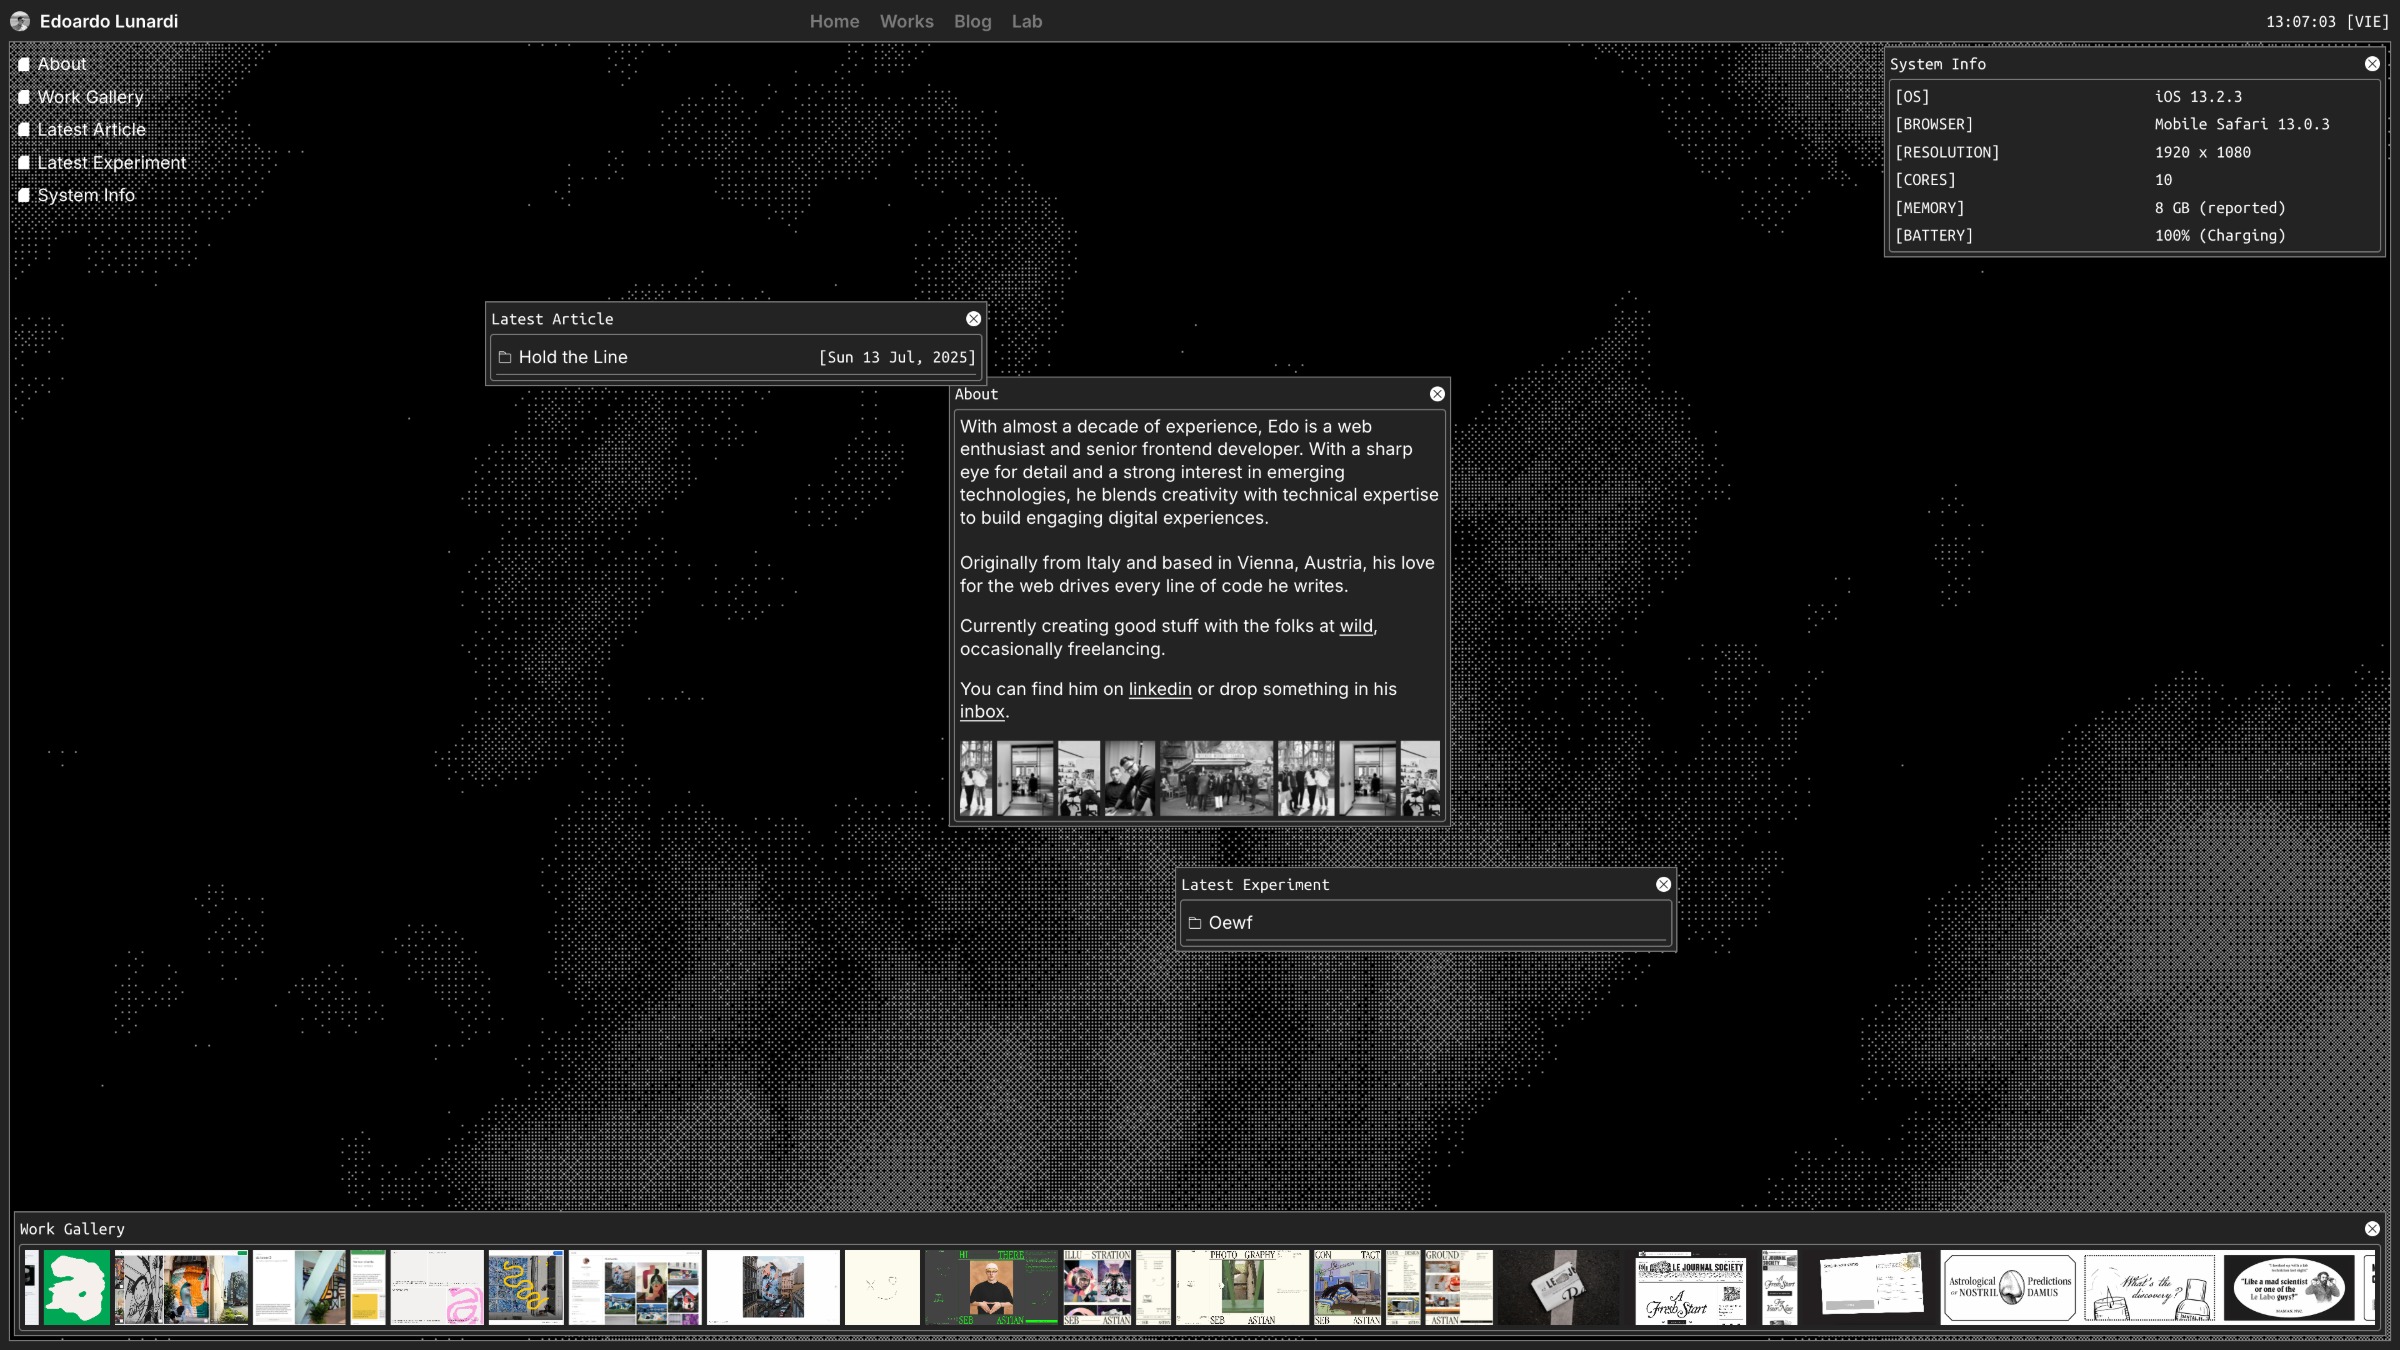
Task: Select the 100% (Charging) battery value
Action: [2220, 235]
